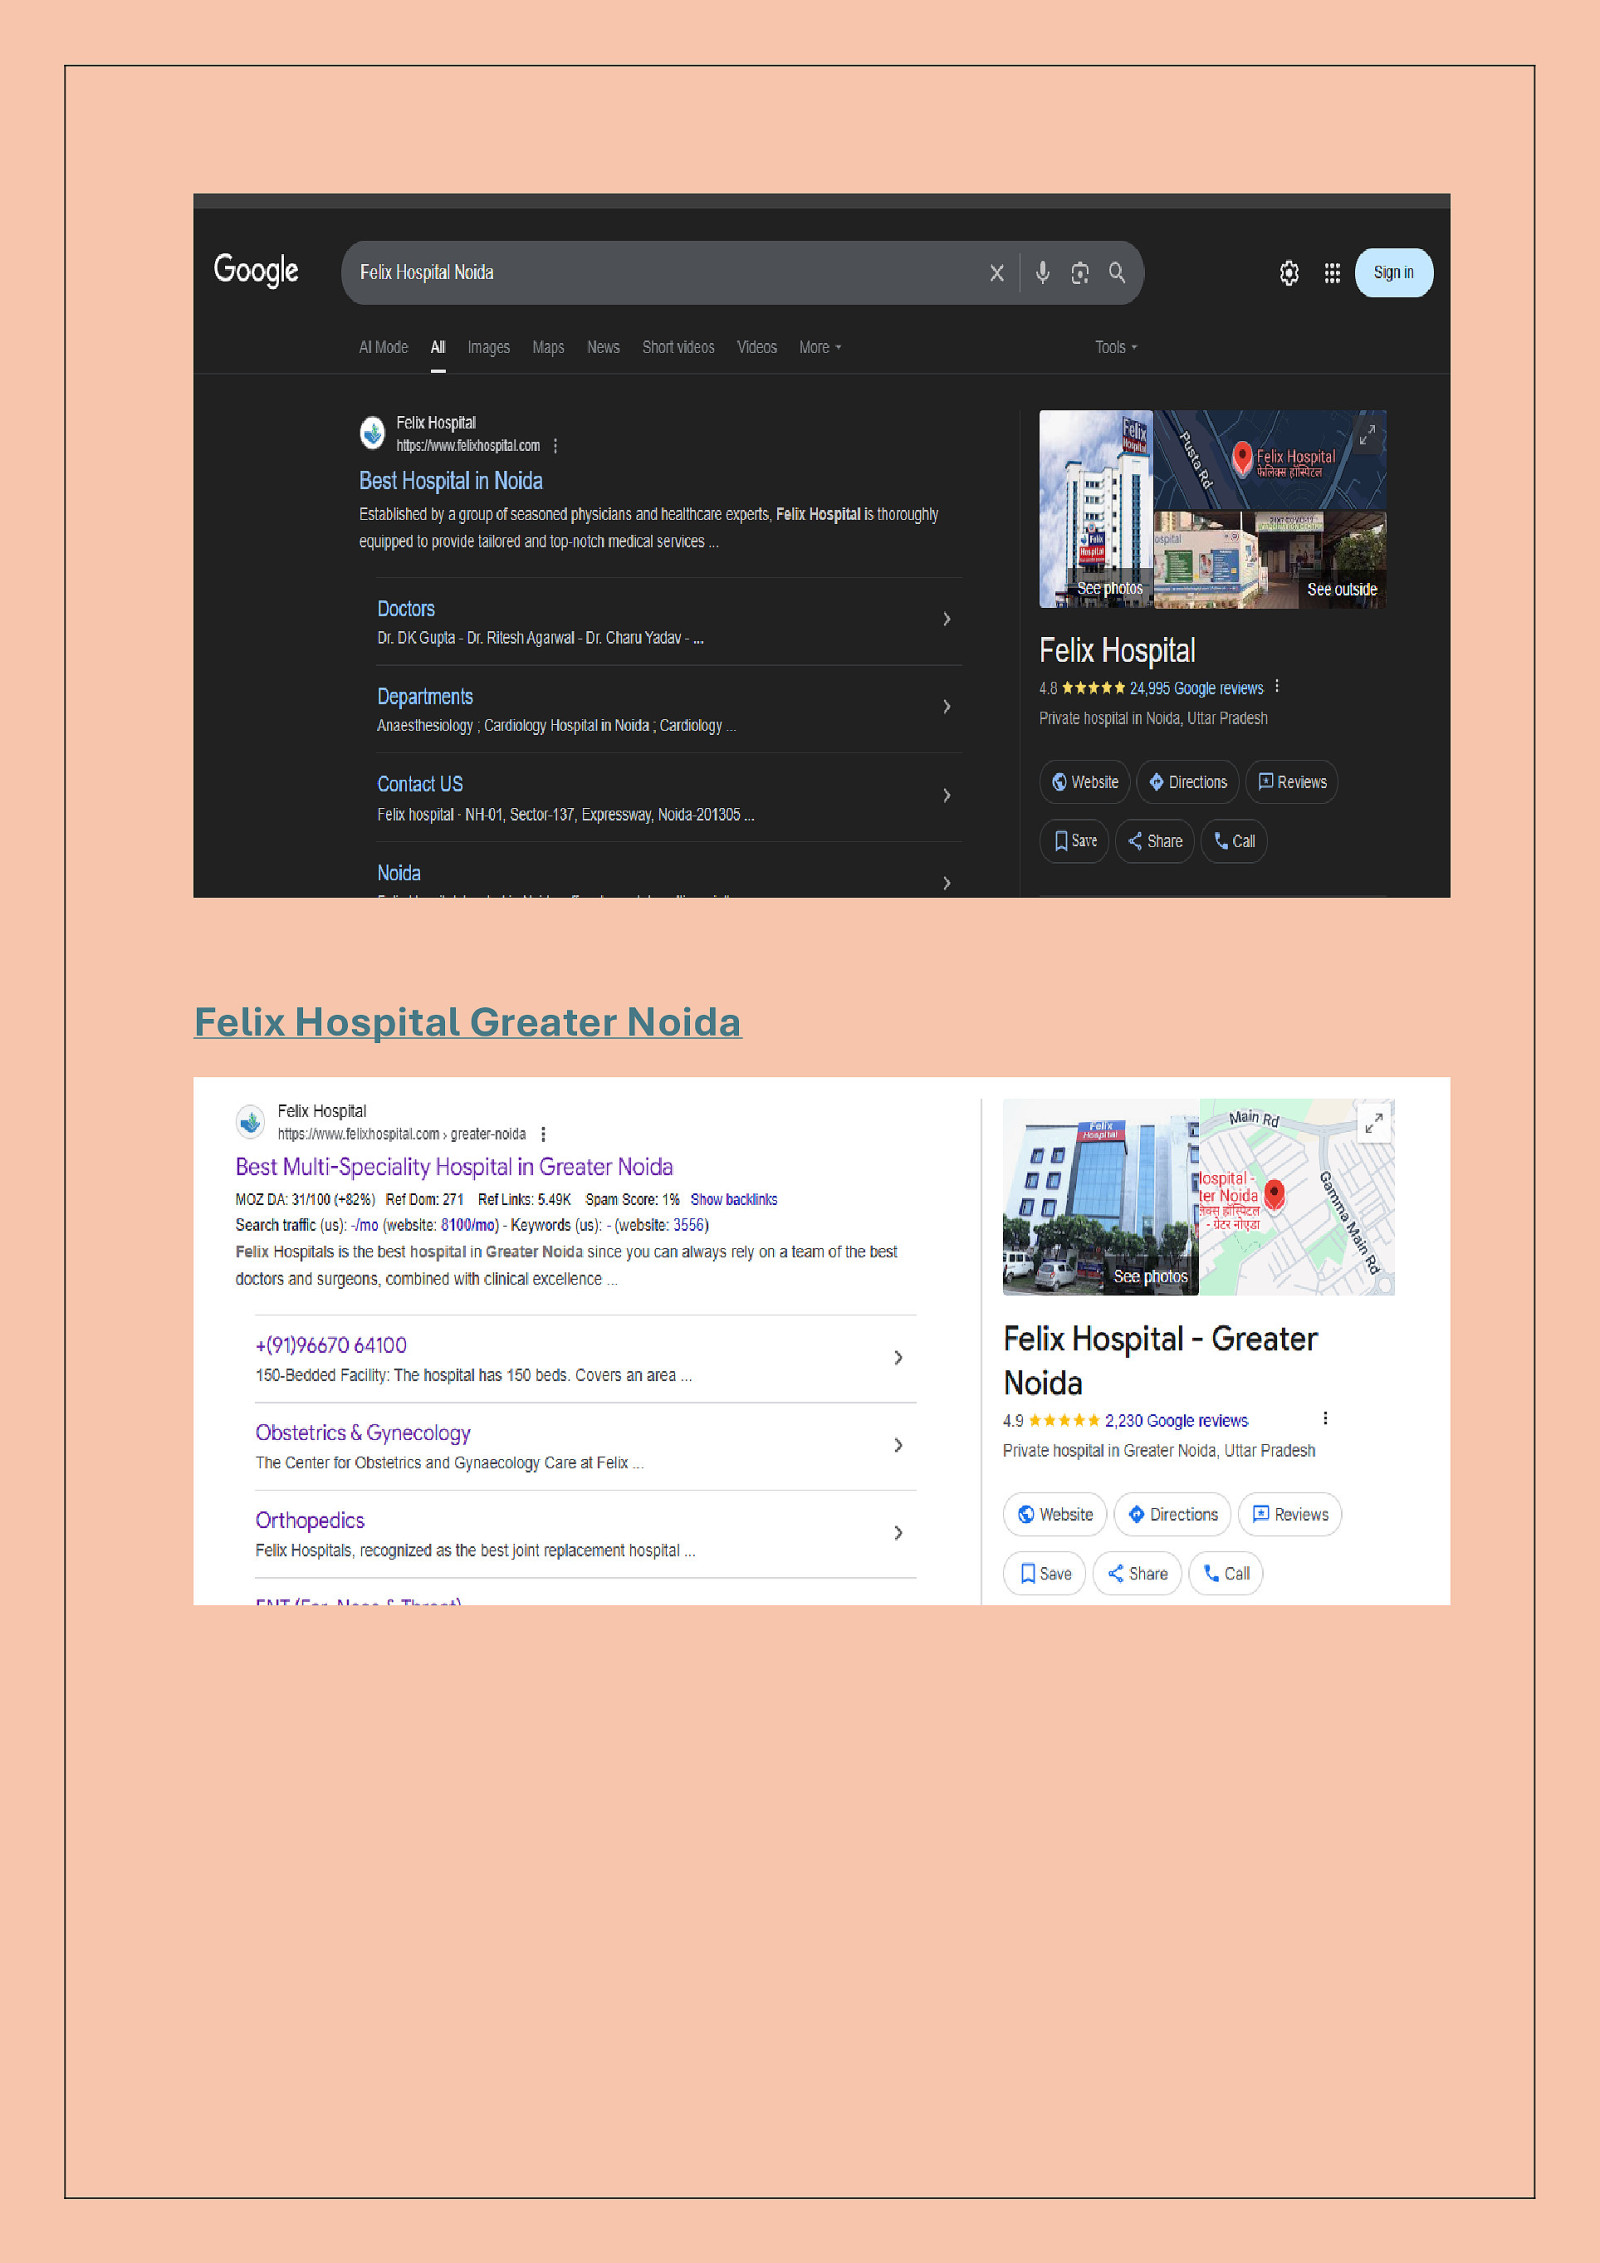1600x2263 pixels.
Task: Switch to the Maps tab
Action: coord(547,347)
